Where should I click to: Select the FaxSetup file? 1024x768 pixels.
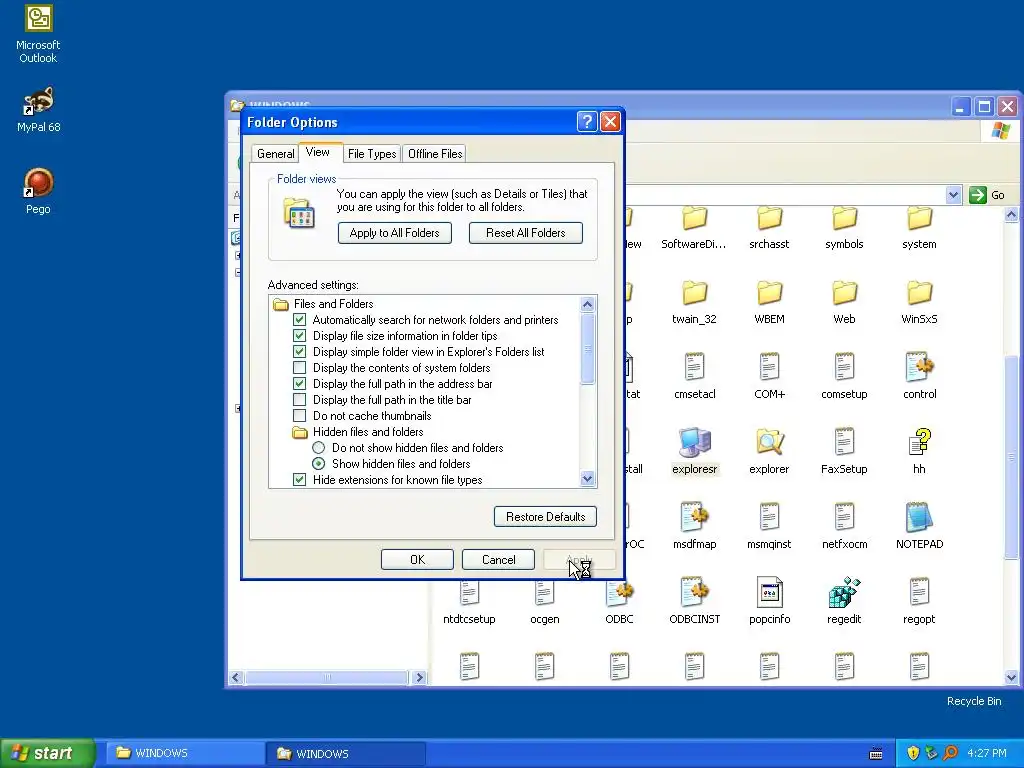pyautogui.click(x=844, y=452)
